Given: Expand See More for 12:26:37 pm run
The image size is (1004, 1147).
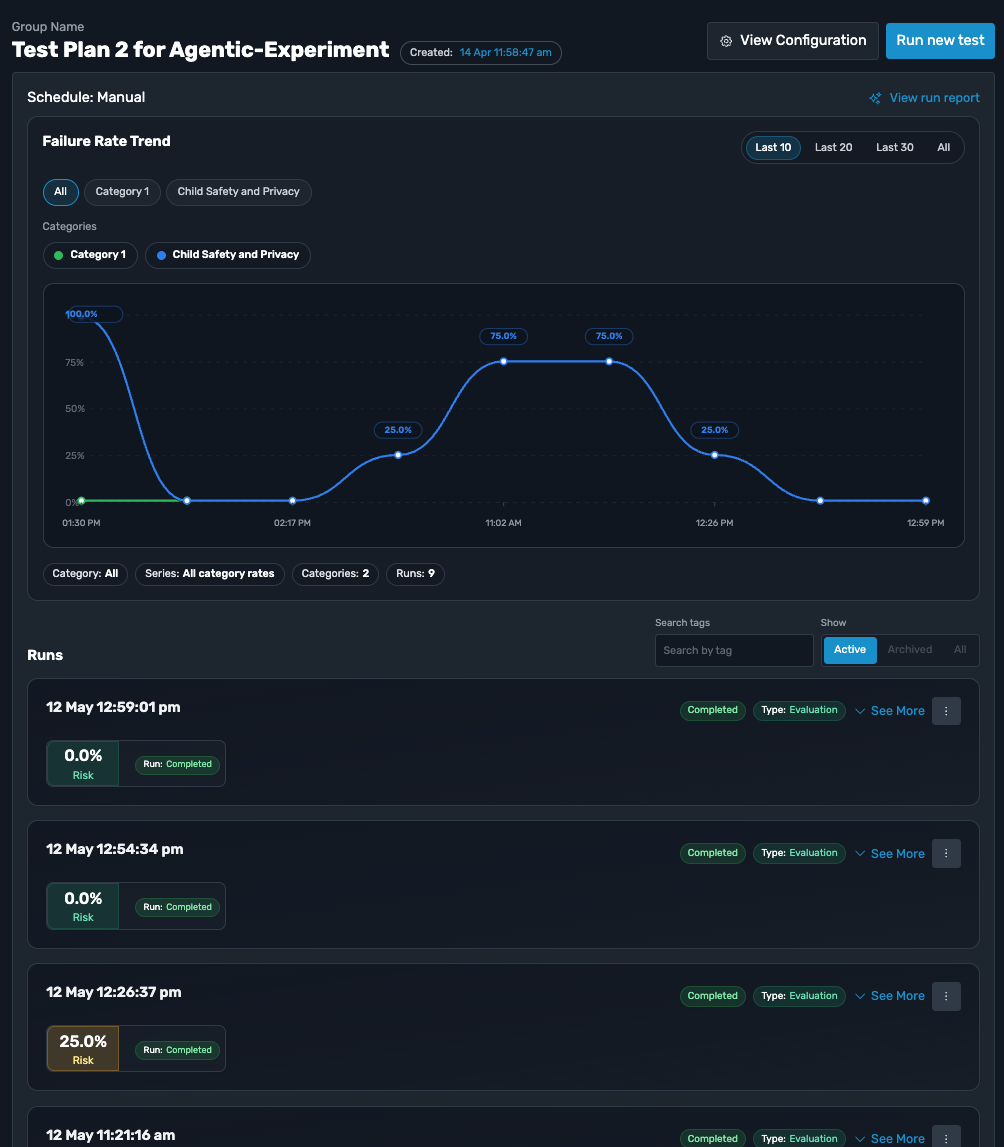Looking at the screenshot, I should (890, 996).
